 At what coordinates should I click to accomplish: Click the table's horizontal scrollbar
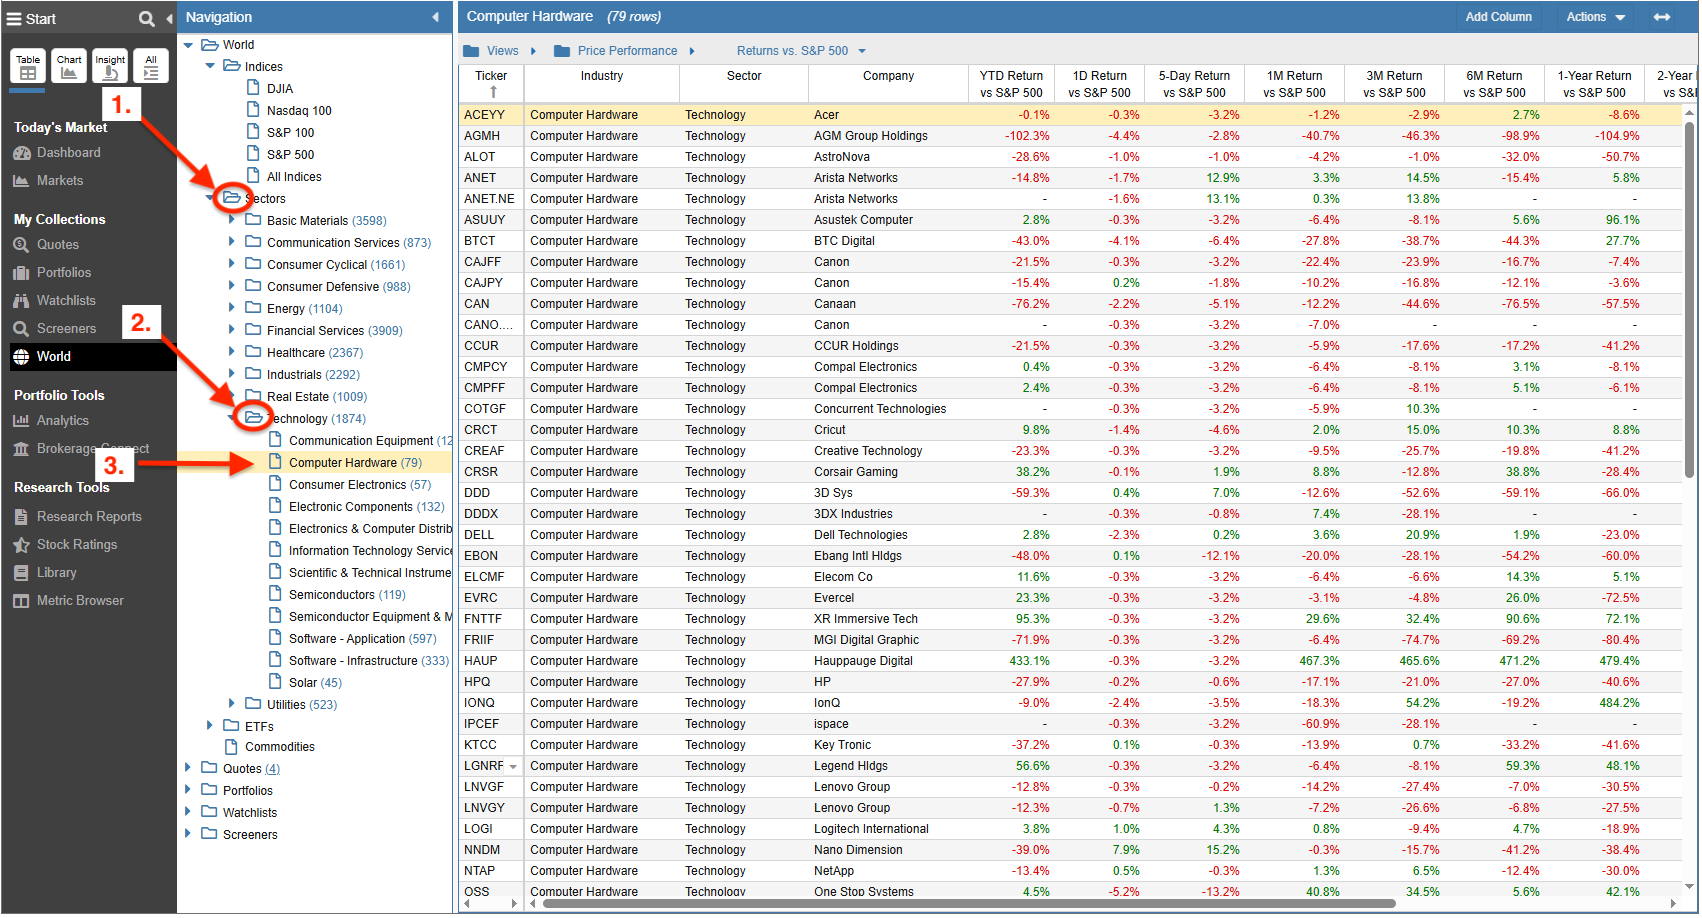tap(968, 904)
